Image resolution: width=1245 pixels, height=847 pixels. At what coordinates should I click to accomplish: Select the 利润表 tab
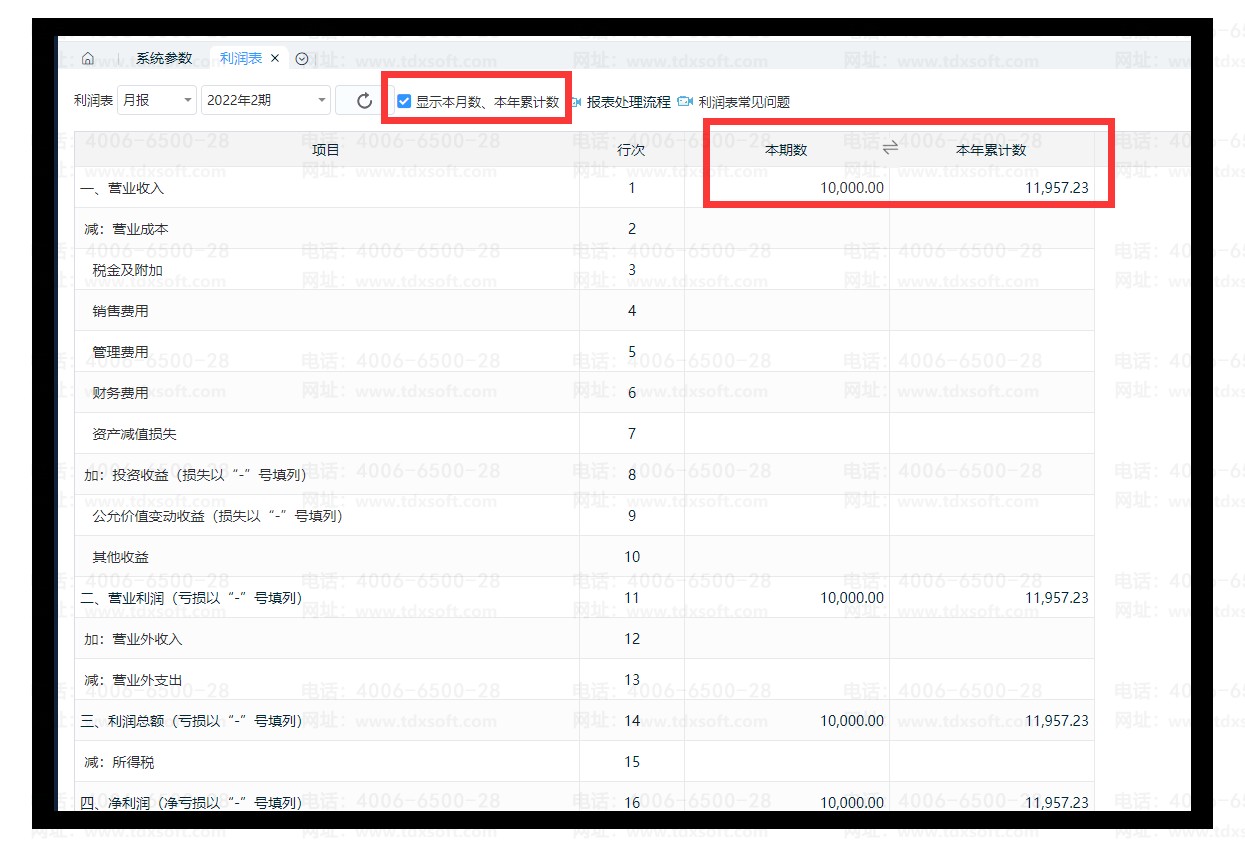(x=240, y=59)
